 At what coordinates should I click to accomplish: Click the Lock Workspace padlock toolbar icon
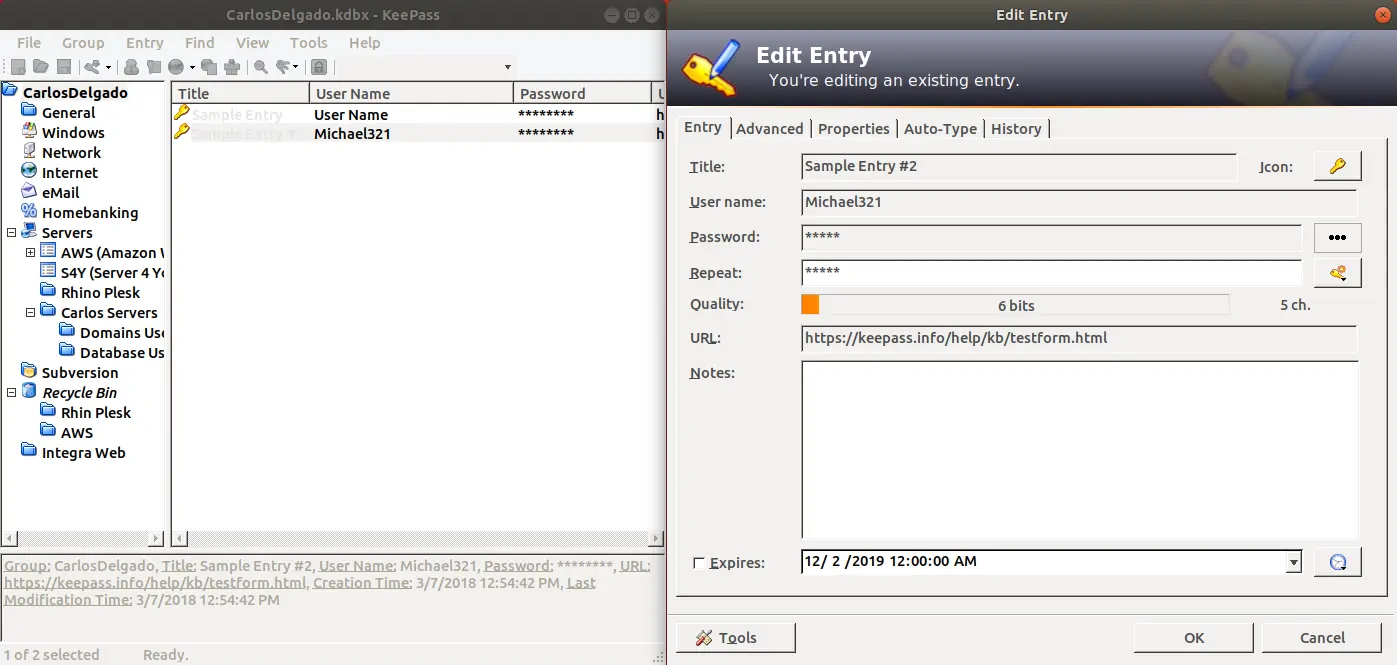point(318,67)
